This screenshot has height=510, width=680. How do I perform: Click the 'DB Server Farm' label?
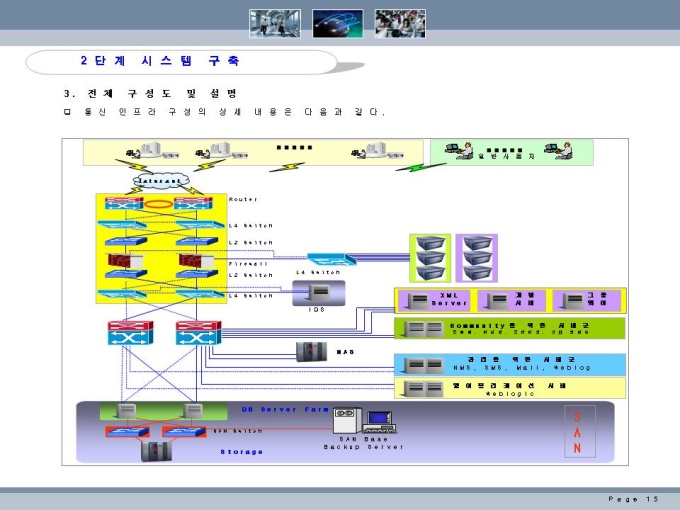click(285, 409)
